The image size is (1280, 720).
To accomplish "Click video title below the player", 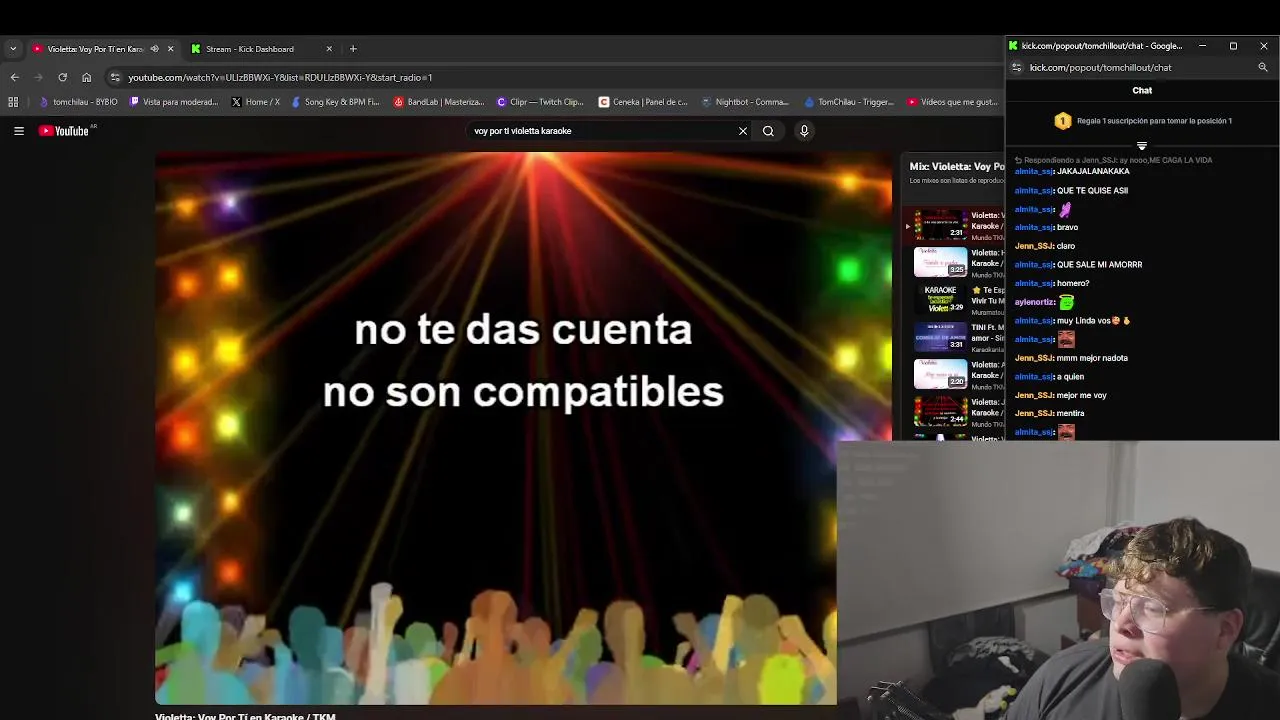I will (x=245, y=716).
